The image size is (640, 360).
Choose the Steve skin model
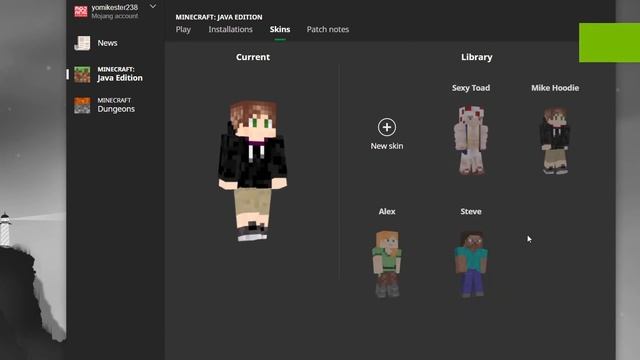tap(471, 264)
